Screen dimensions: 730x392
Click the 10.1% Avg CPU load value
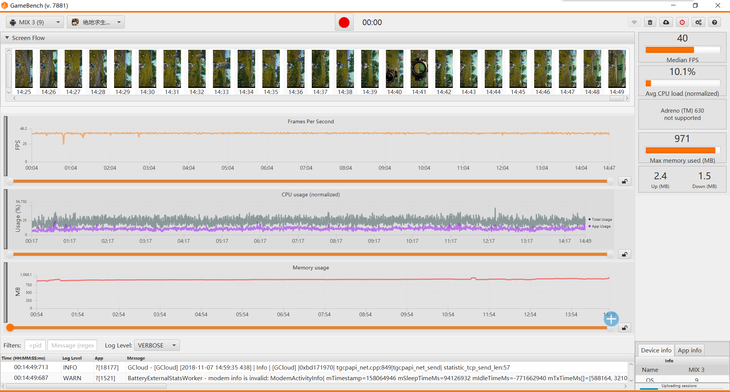[682, 72]
